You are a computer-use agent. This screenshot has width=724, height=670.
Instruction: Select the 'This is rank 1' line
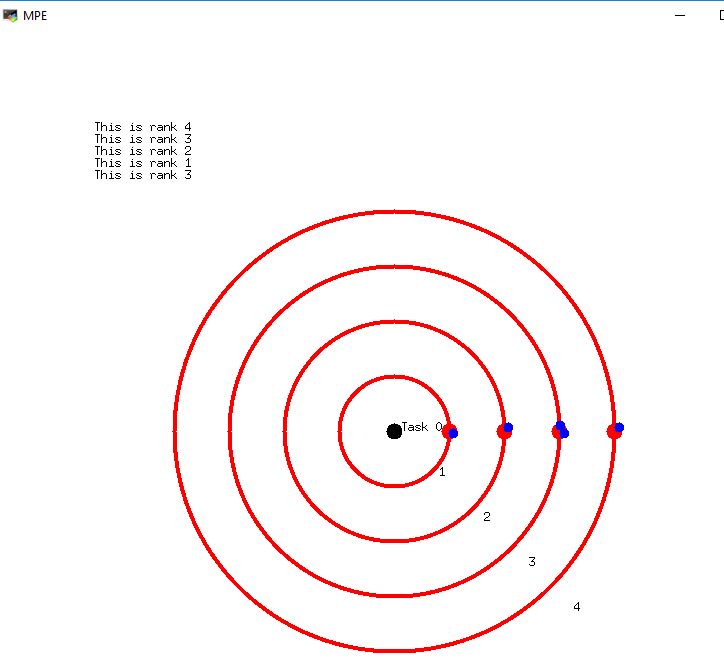[143, 163]
